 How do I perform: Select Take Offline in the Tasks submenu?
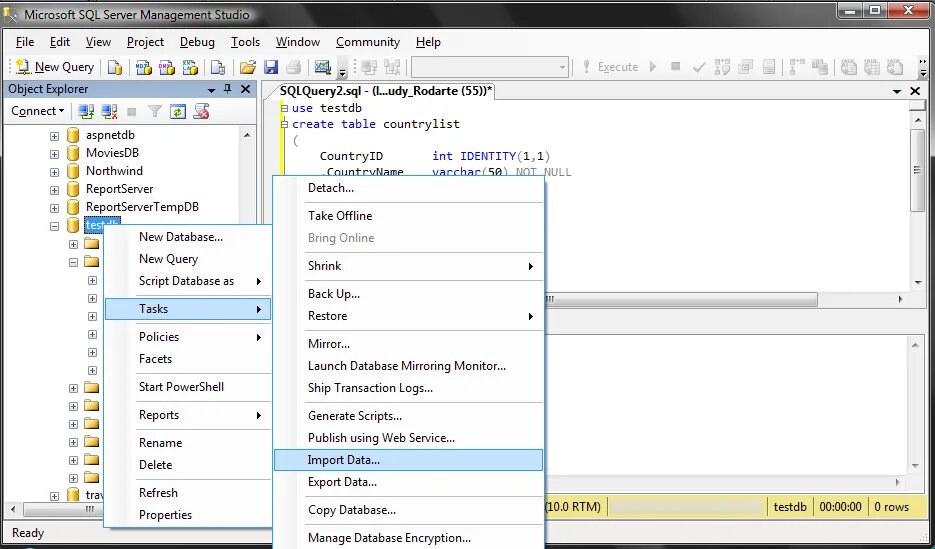(x=408, y=215)
